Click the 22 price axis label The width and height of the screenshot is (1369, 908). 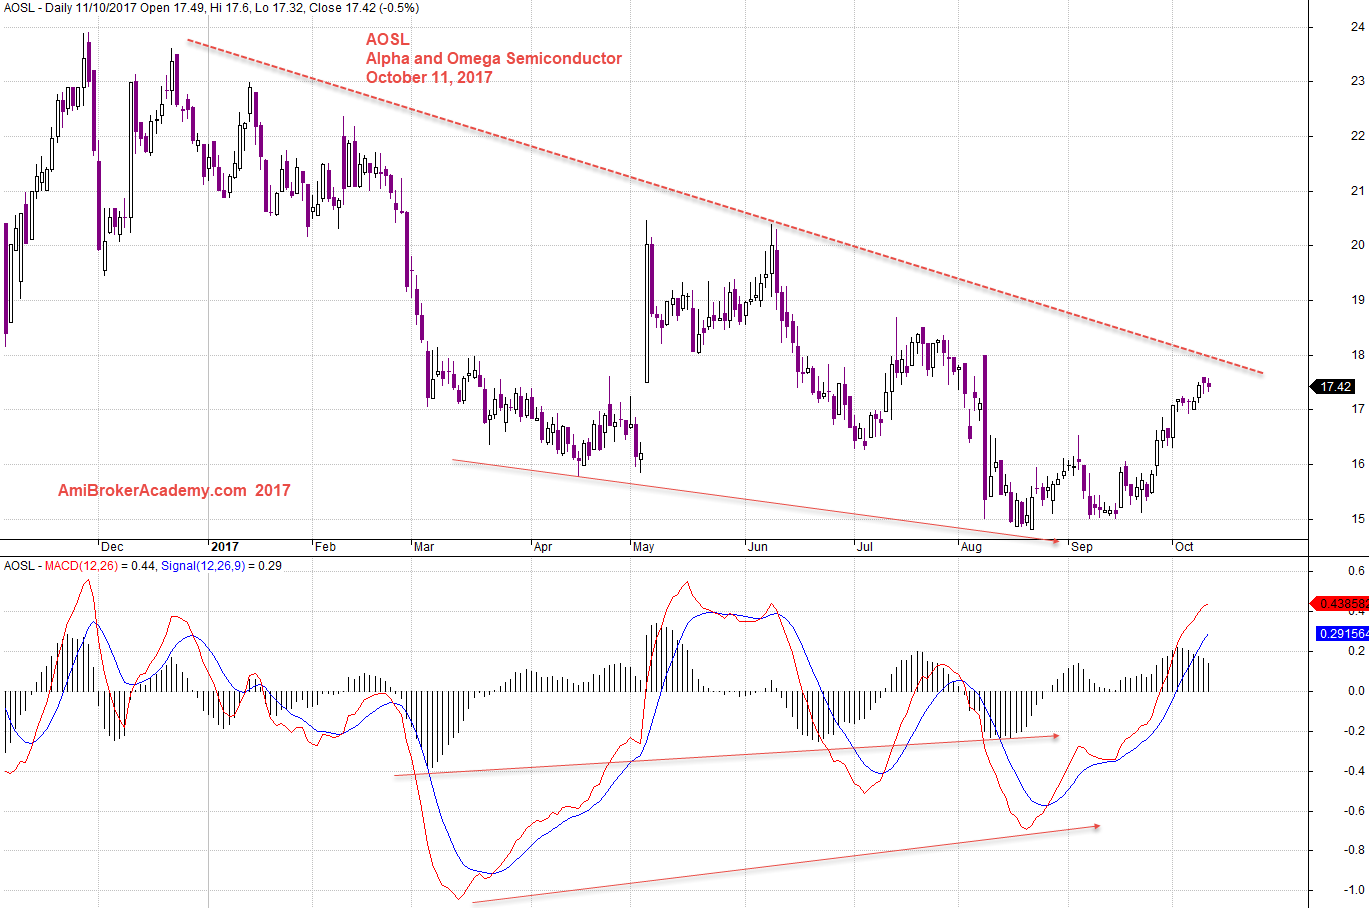(1358, 136)
